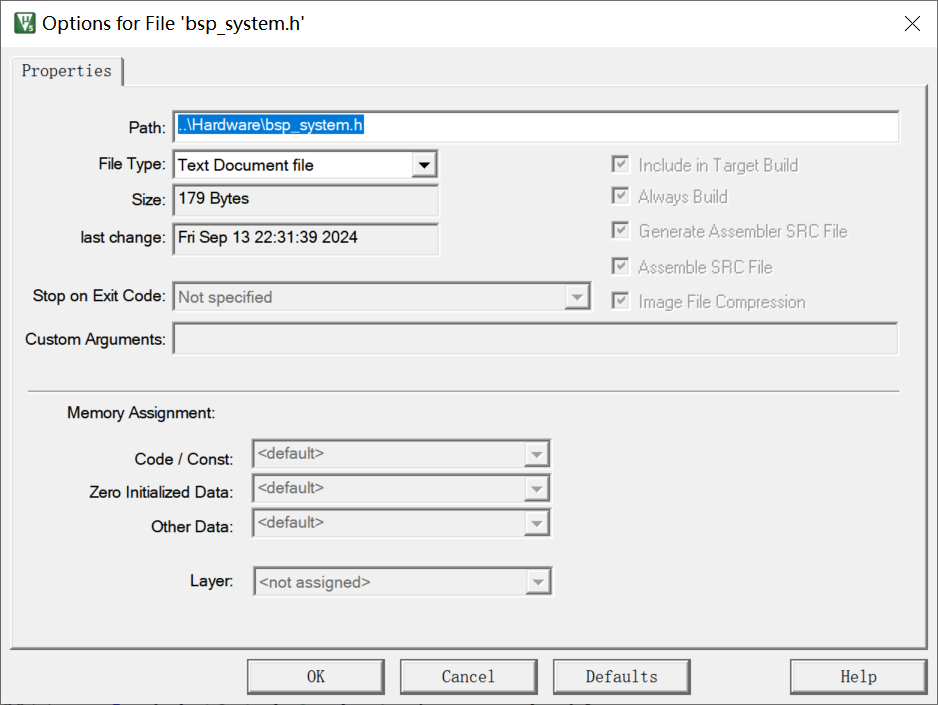Image resolution: width=938 pixels, height=705 pixels.
Task: Open Help for file options
Action: [857, 677]
